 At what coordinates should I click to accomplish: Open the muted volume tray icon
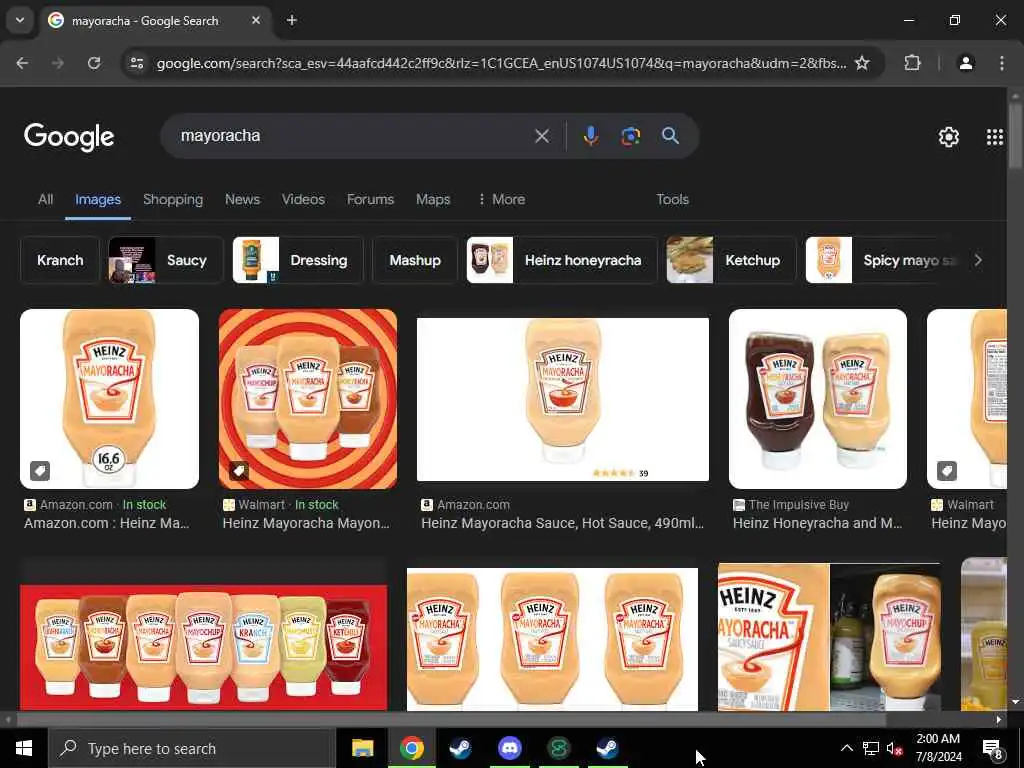coord(894,748)
